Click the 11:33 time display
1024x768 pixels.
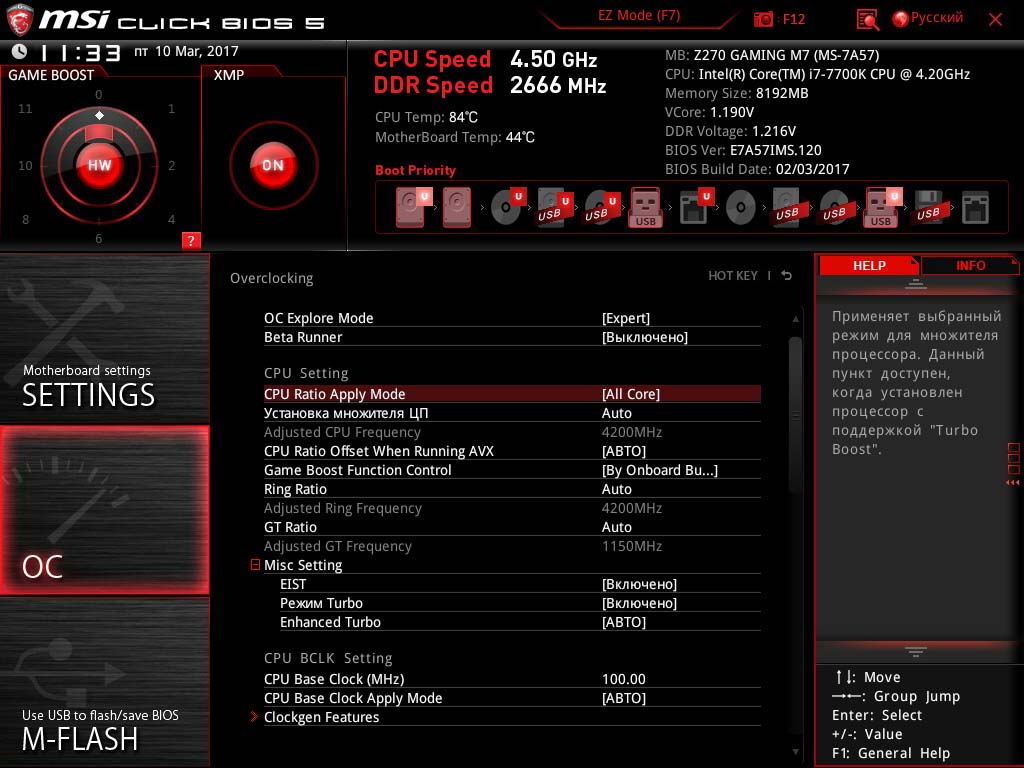pyautogui.click(x=81, y=52)
